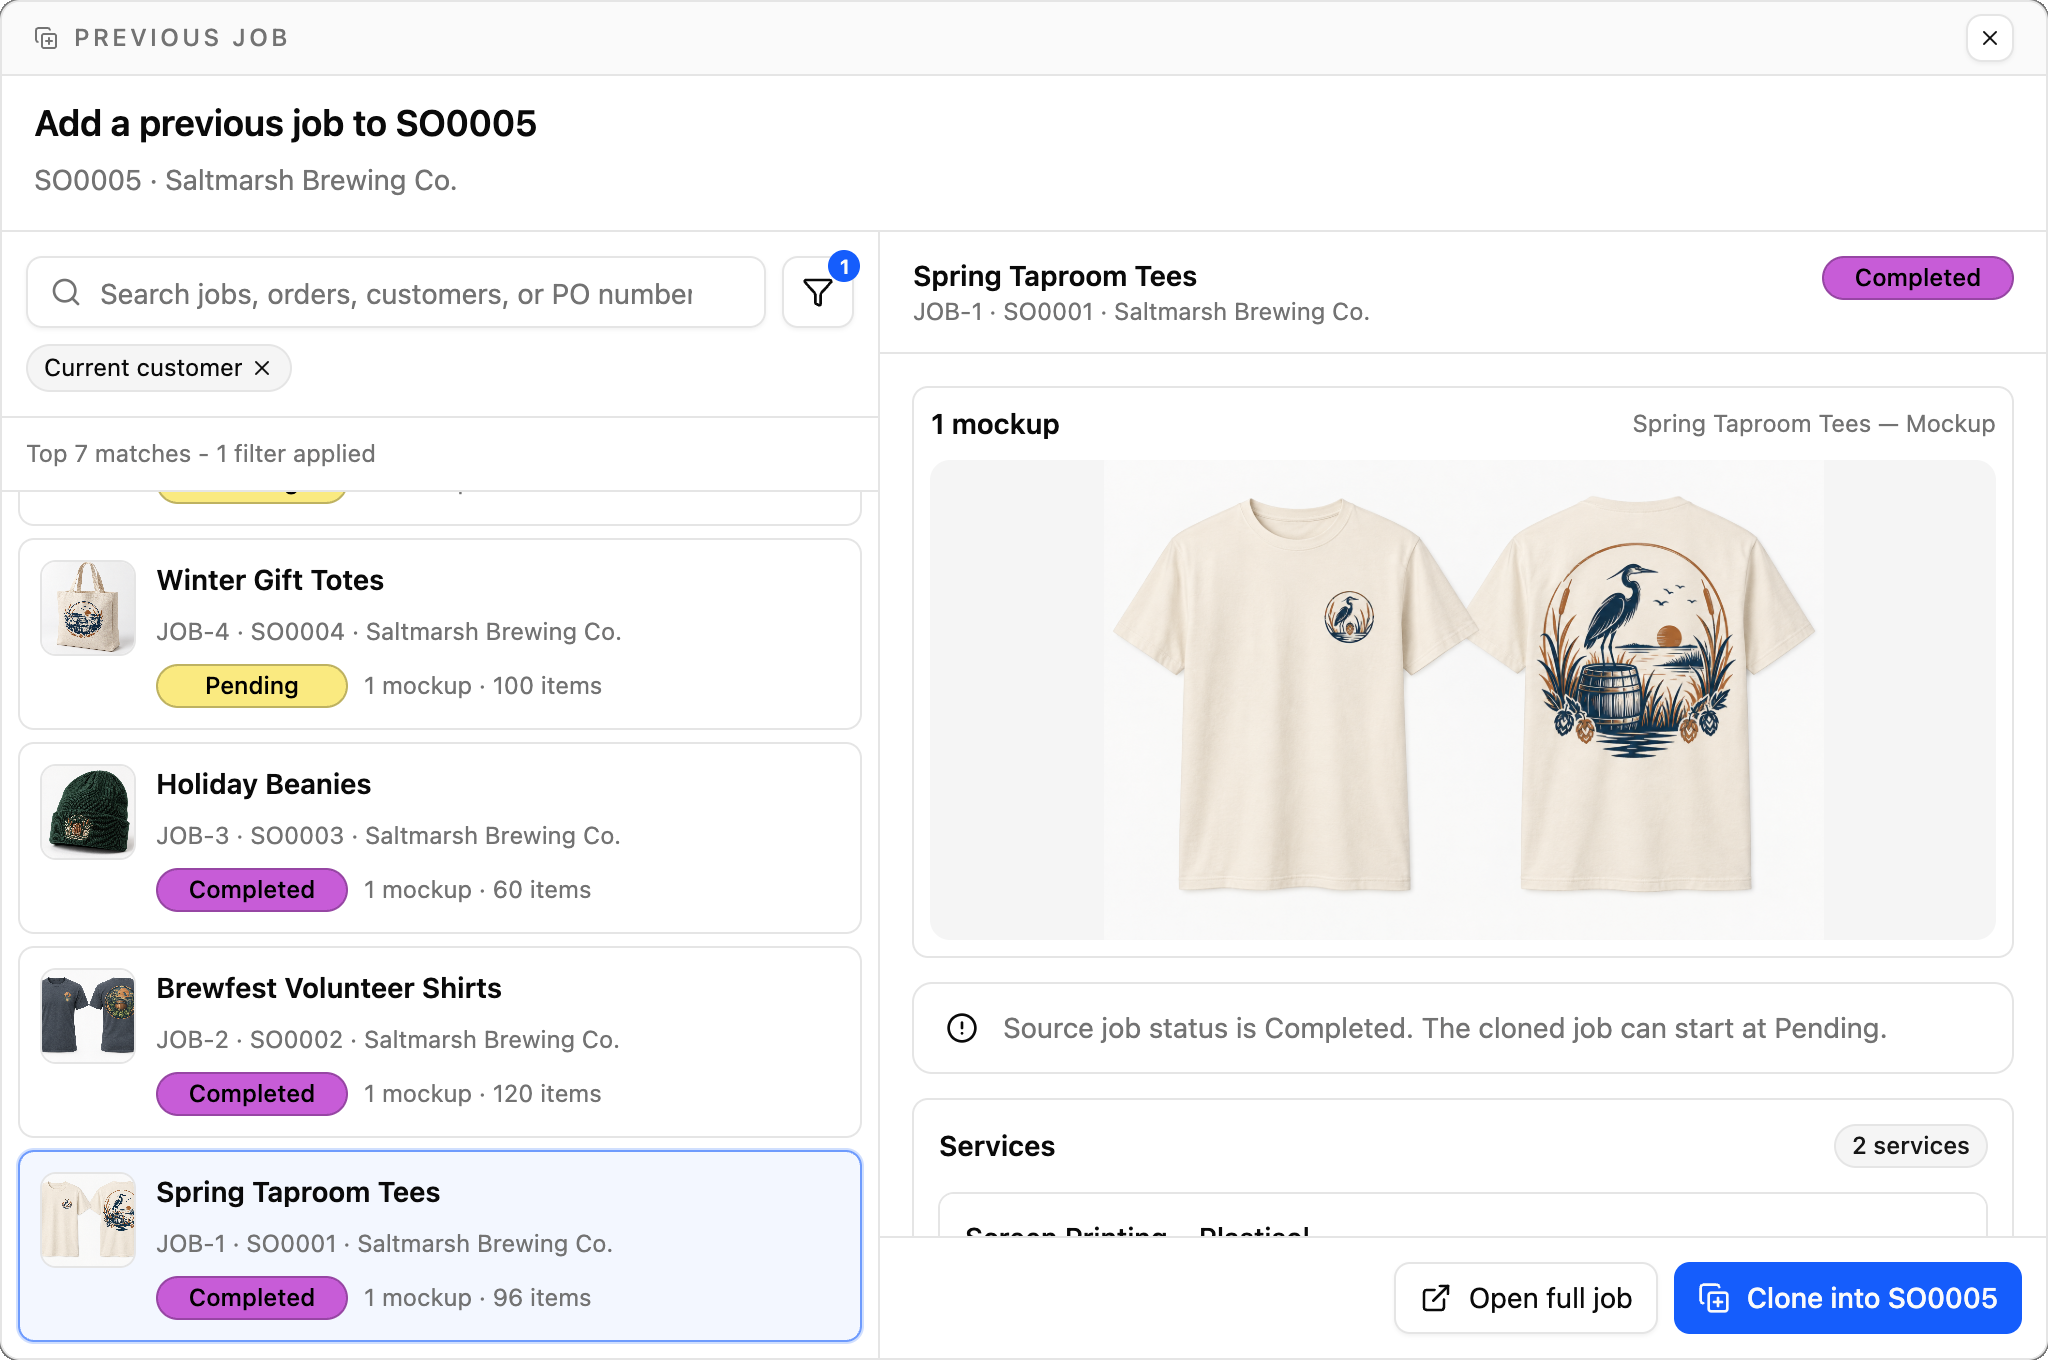Click the Completed status badge in detail header

click(x=1917, y=278)
